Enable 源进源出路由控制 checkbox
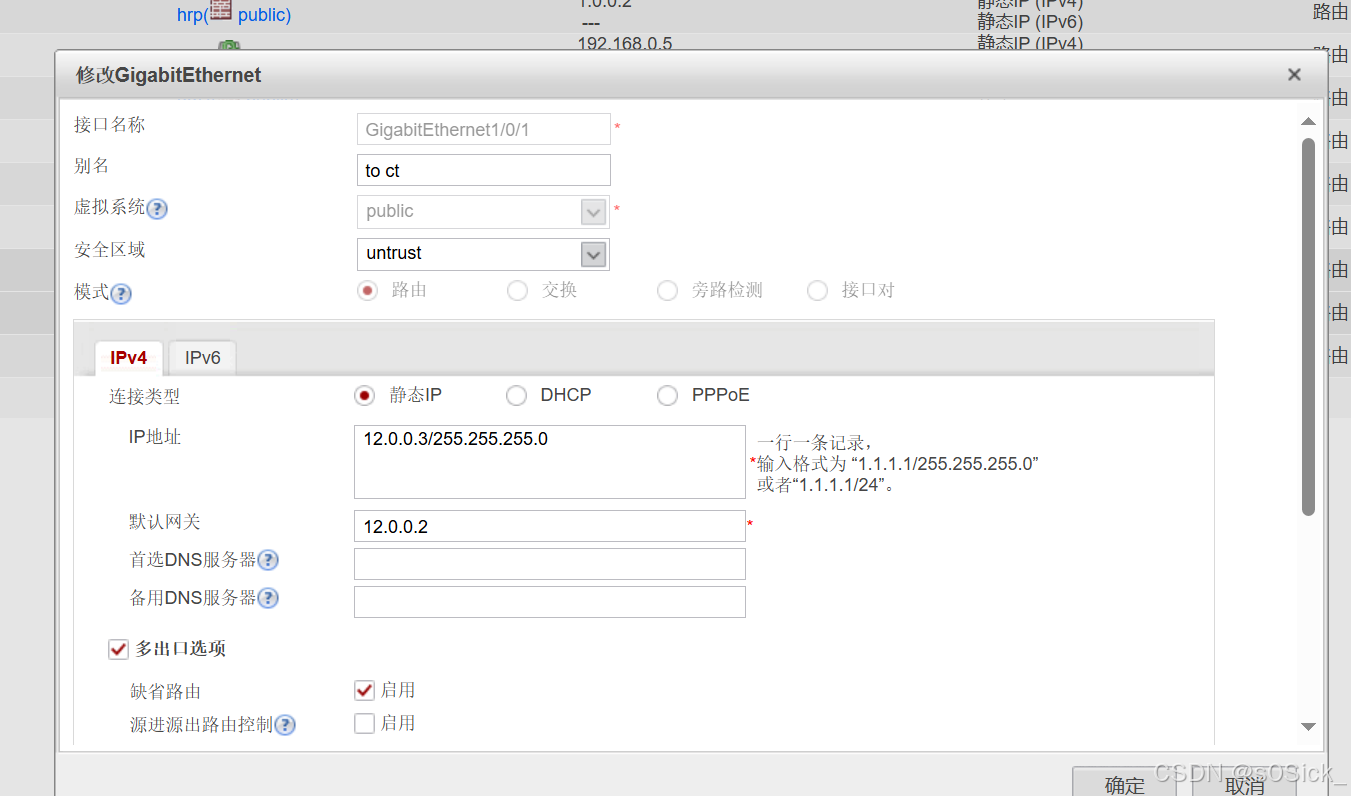Image resolution: width=1351 pixels, height=796 pixels. click(x=364, y=723)
